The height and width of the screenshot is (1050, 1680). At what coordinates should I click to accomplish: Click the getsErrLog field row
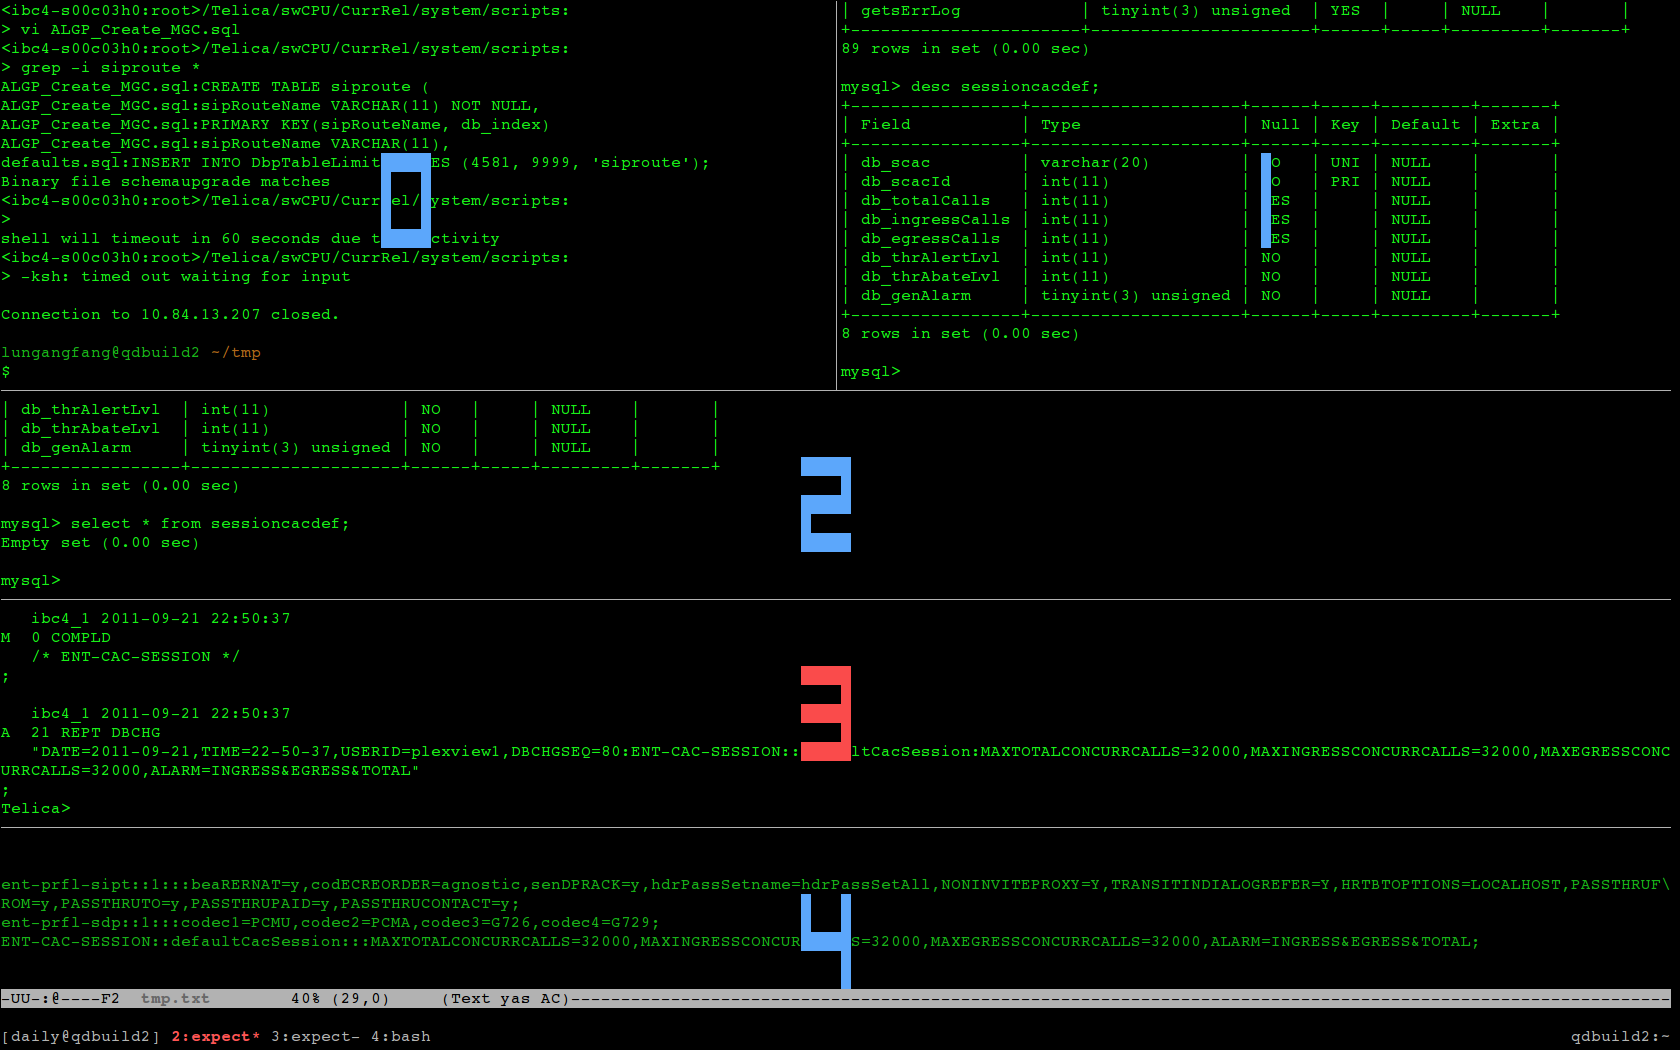1236,11
